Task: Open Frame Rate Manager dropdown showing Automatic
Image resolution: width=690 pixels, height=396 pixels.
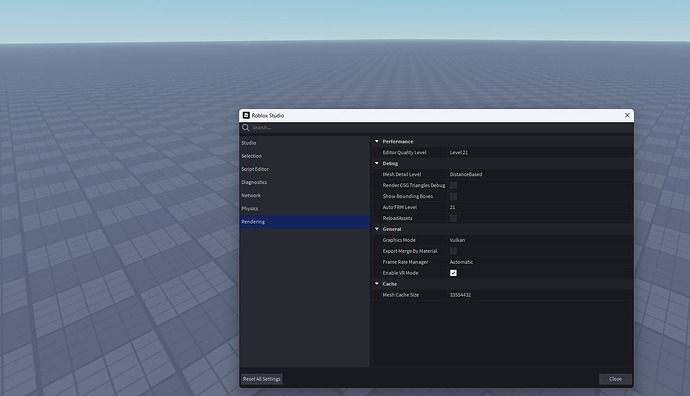Action: click(x=540, y=262)
